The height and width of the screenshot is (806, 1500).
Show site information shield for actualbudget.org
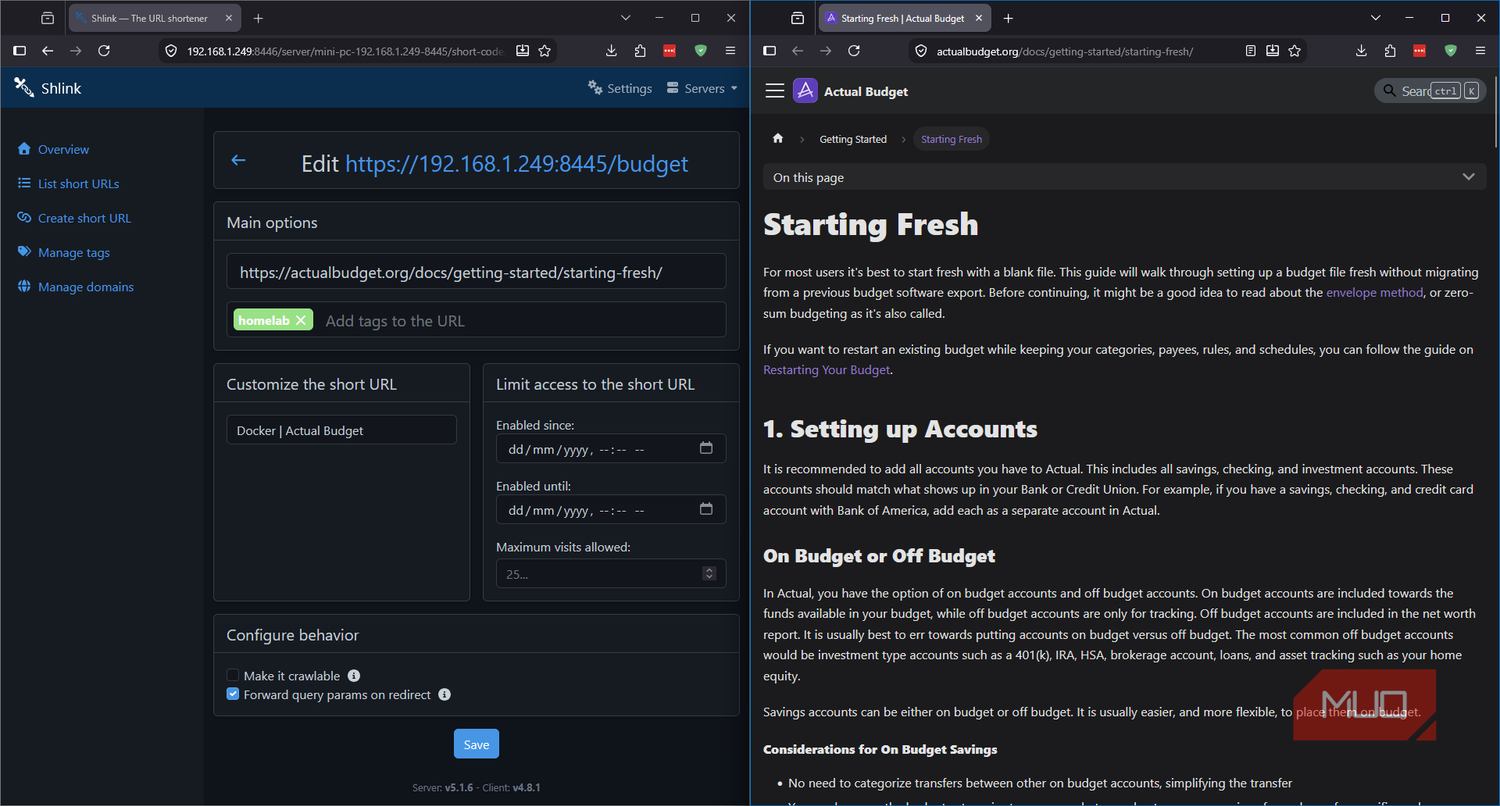coord(921,51)
